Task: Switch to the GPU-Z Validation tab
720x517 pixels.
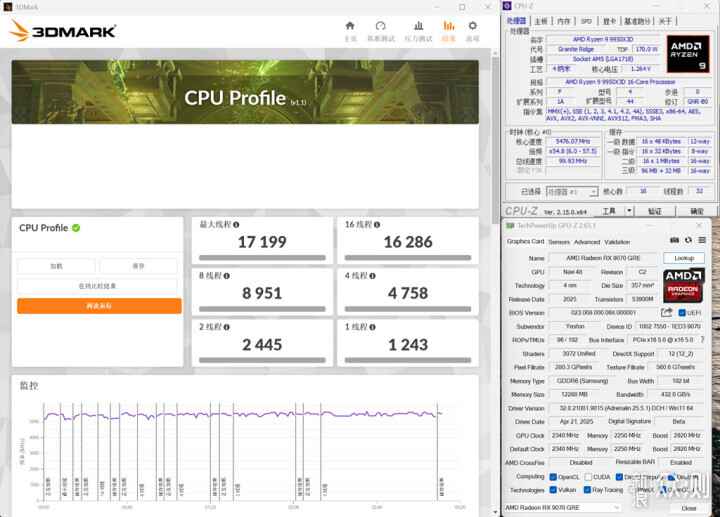Action: point(617,242)
